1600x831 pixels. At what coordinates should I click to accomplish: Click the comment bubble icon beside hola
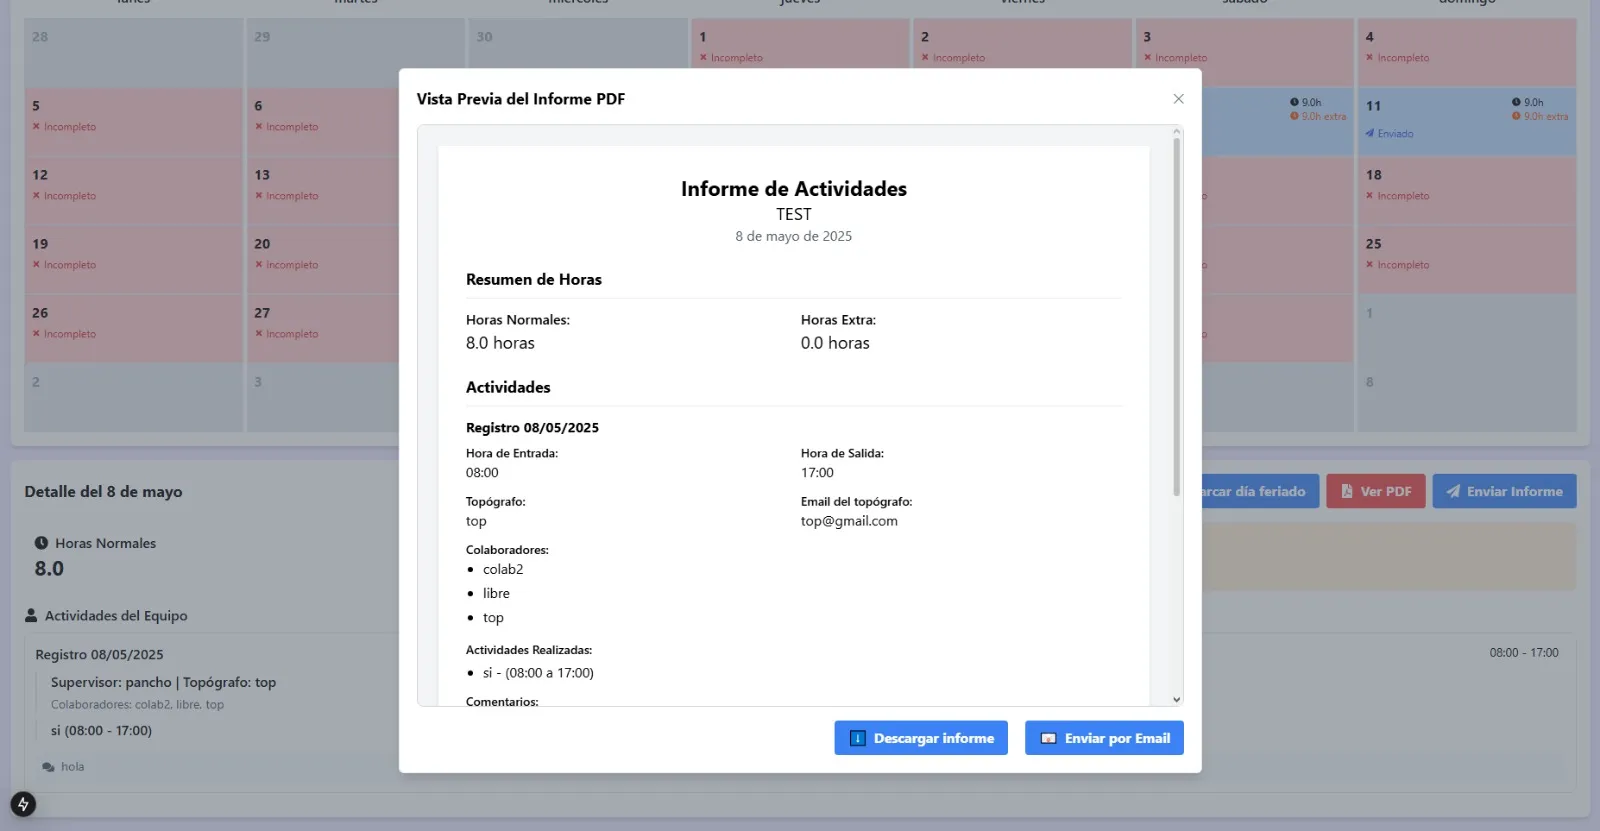point(48,767)
